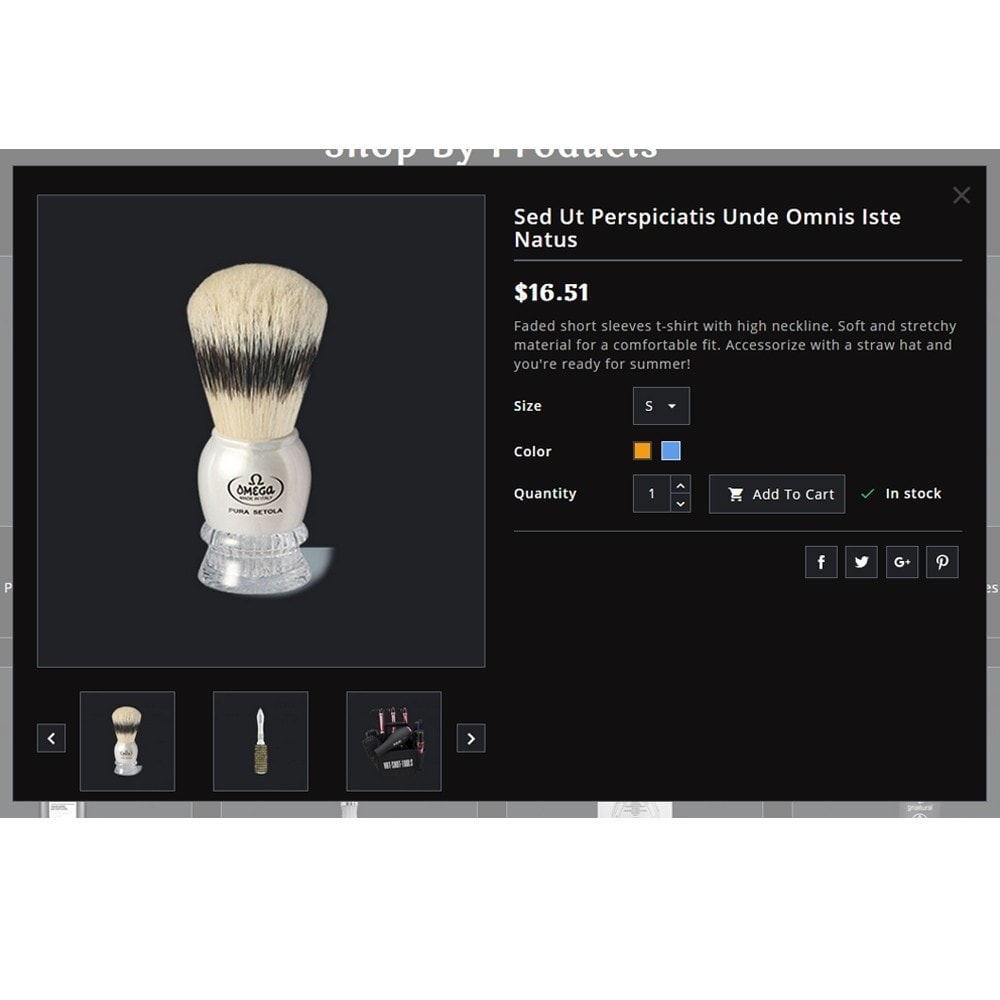Decrease quantity with down arrow
Viewport: 1000px width, 1000px height.
click(x=680, y=503)
